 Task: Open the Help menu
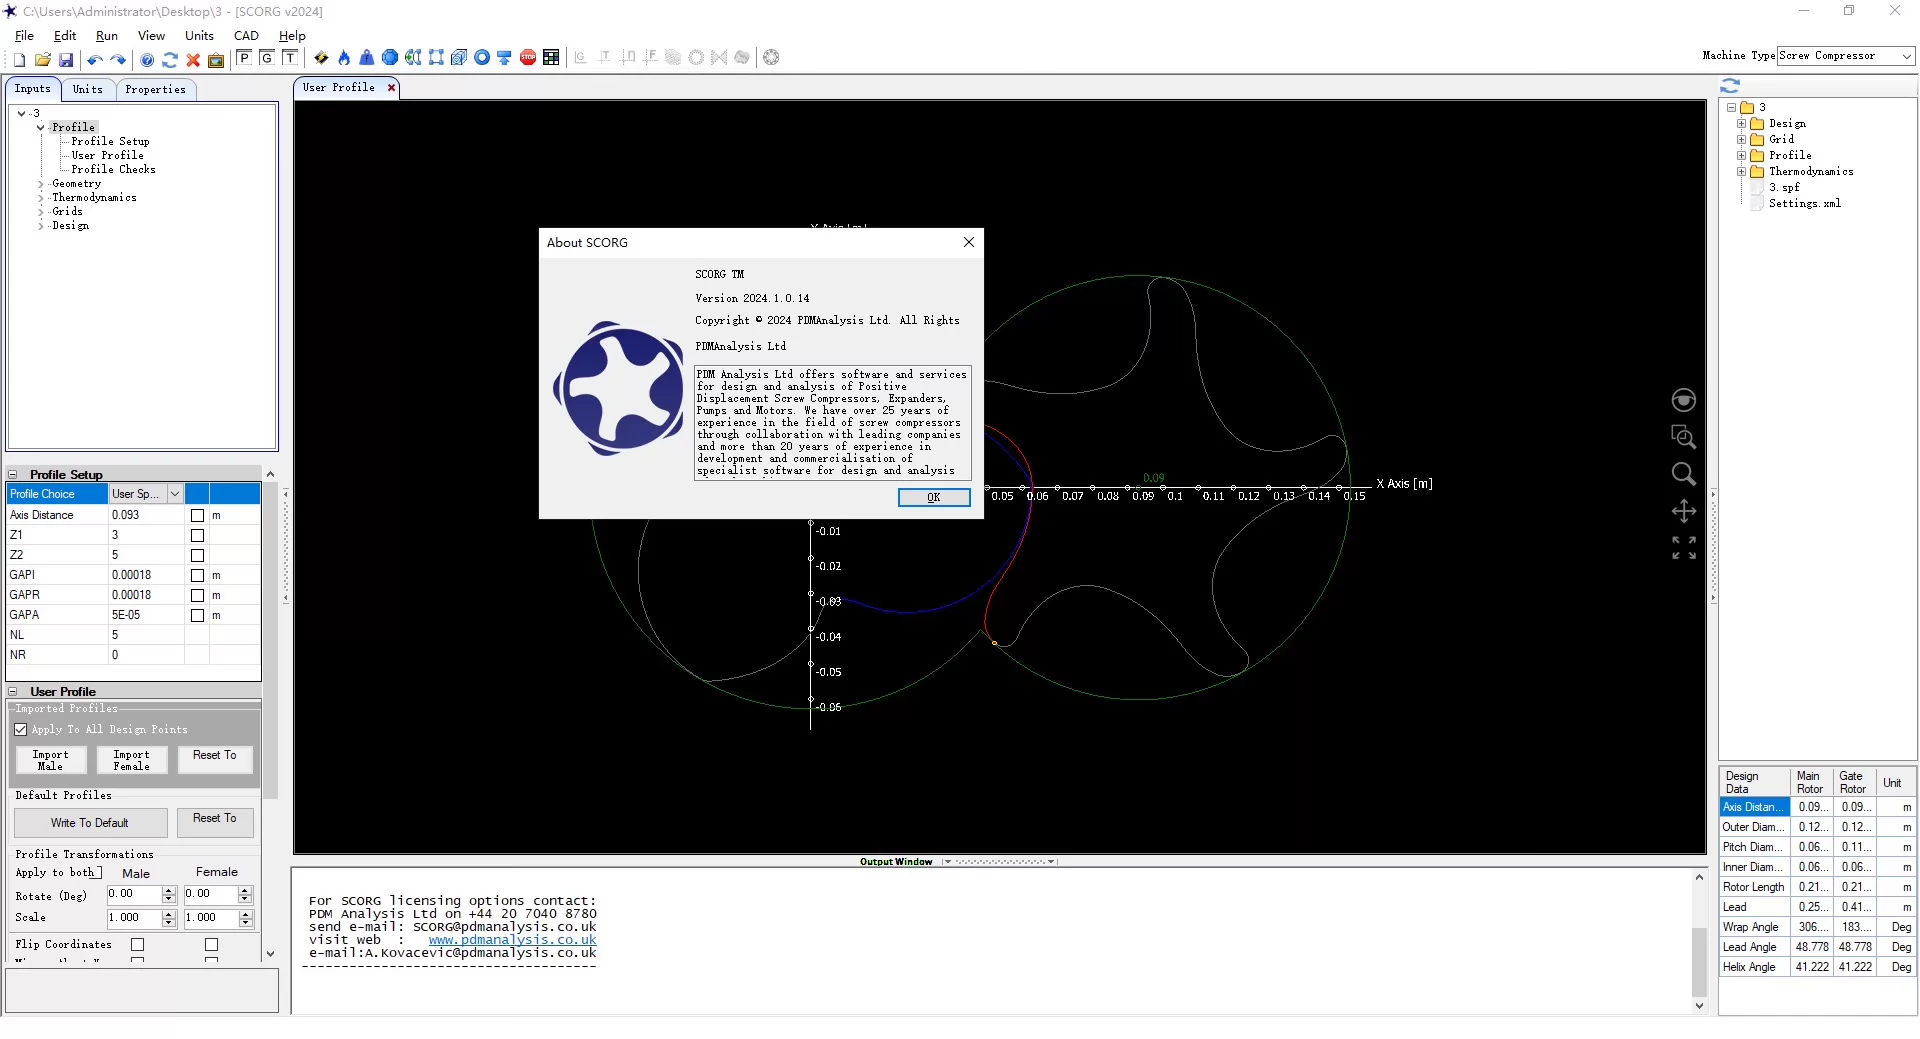tap(292, 35)
